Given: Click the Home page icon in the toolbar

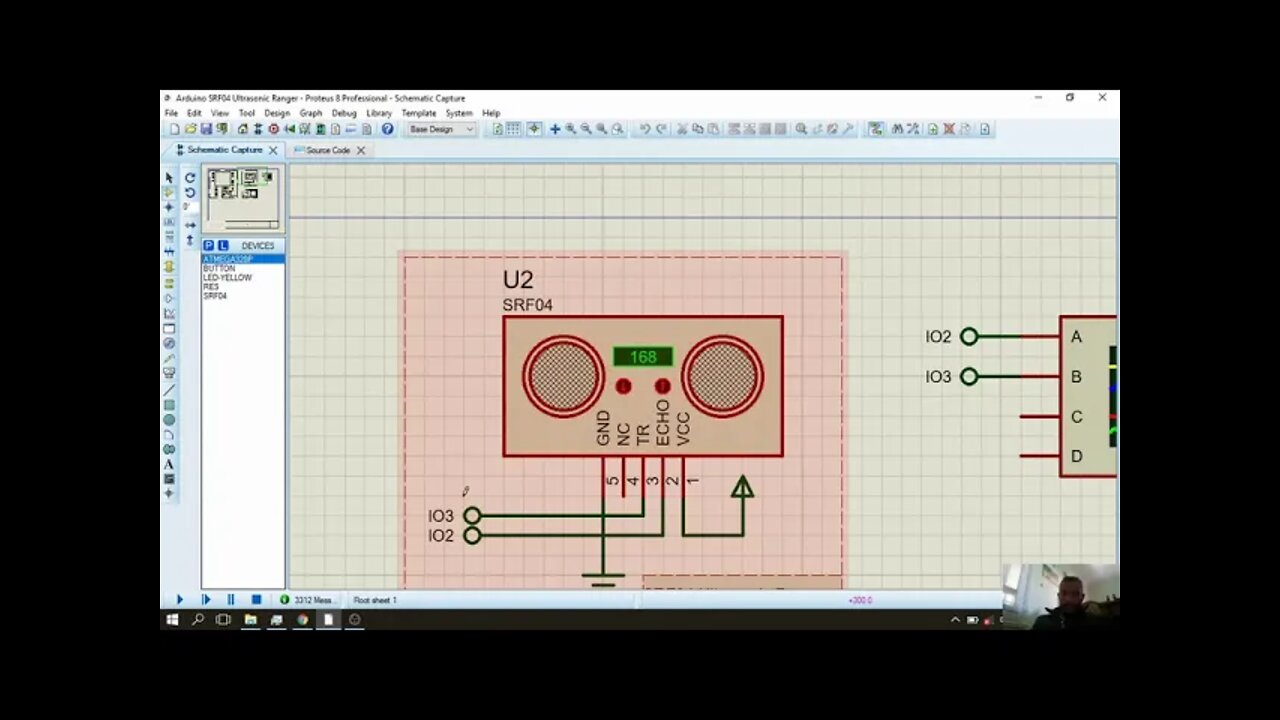Looking at the screenshot, I should click(242, 129).
